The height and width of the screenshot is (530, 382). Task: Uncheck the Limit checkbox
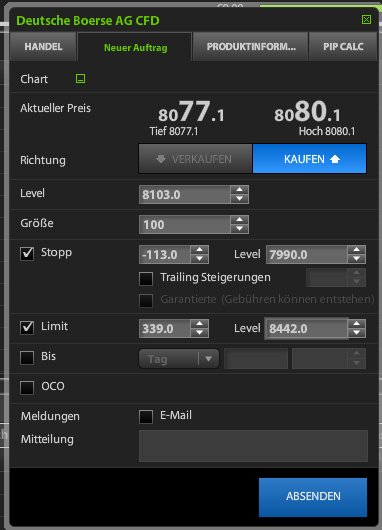(27, 328)
